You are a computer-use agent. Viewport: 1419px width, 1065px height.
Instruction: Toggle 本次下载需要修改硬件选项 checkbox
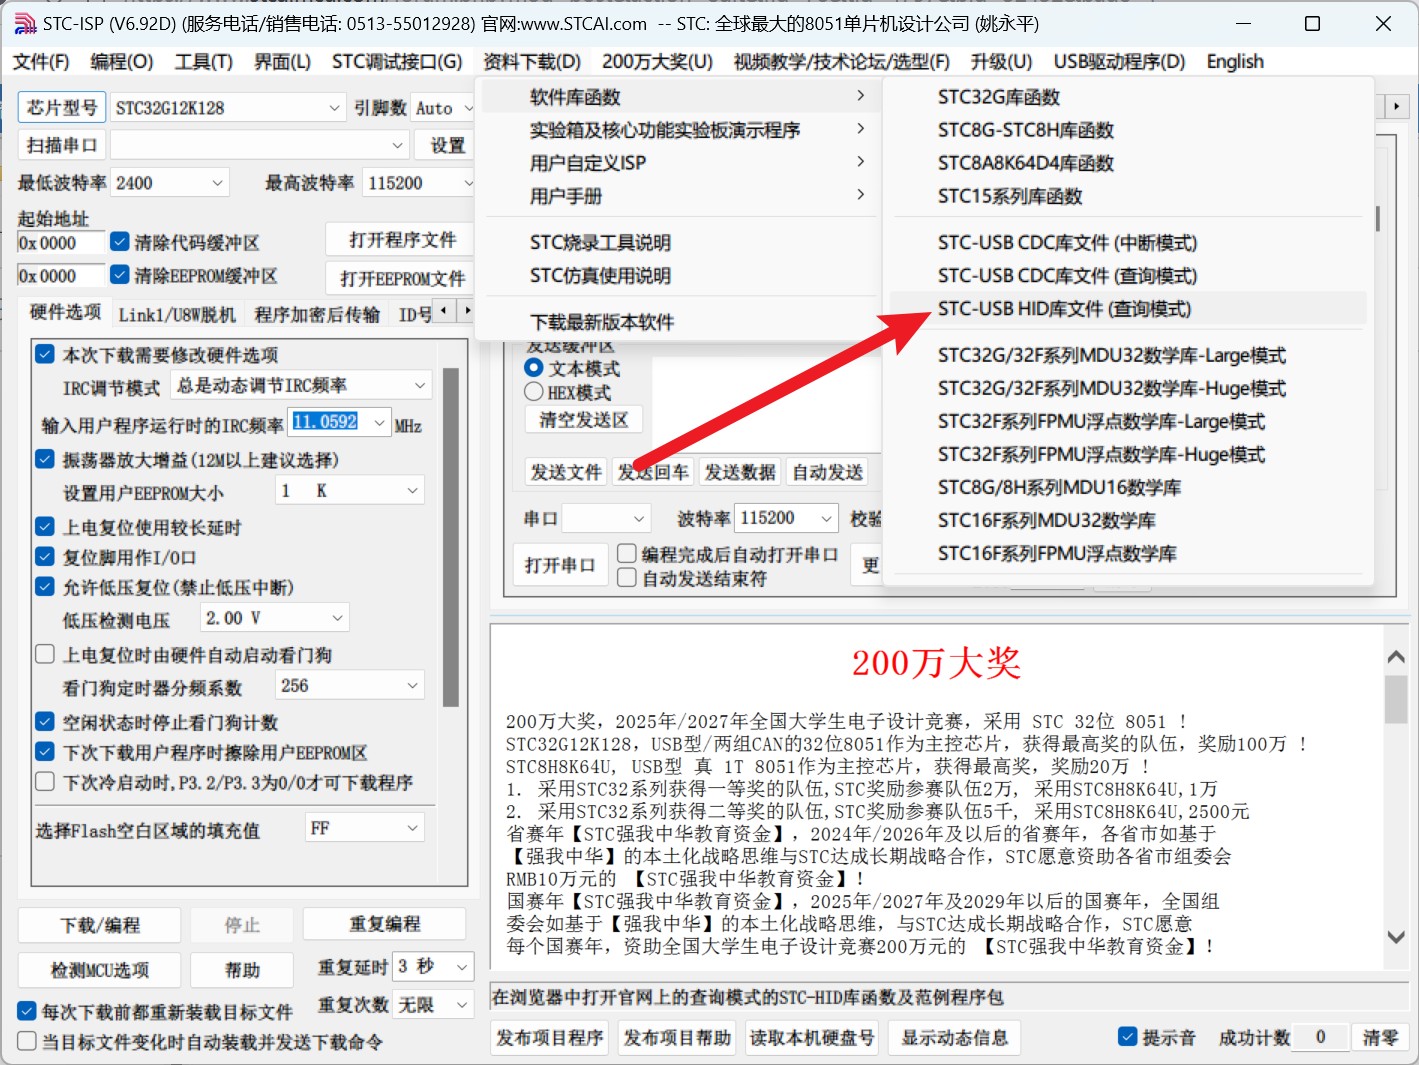click(45, 354)
